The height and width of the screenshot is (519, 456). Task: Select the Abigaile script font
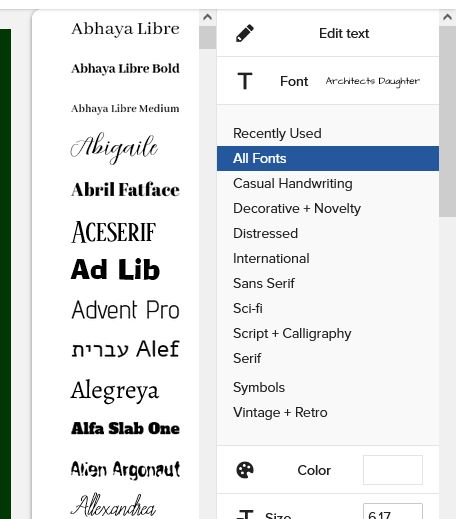coord(114,148)
